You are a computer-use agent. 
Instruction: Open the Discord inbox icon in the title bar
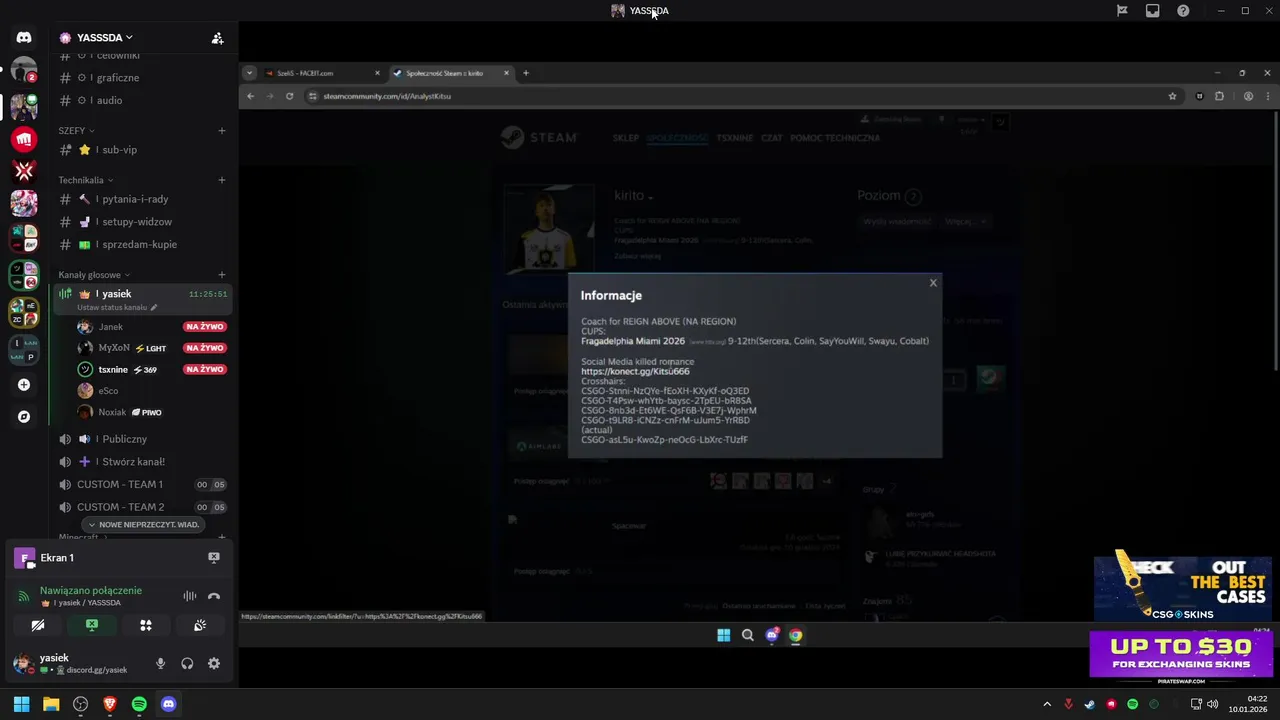[x=1152, y=11]
